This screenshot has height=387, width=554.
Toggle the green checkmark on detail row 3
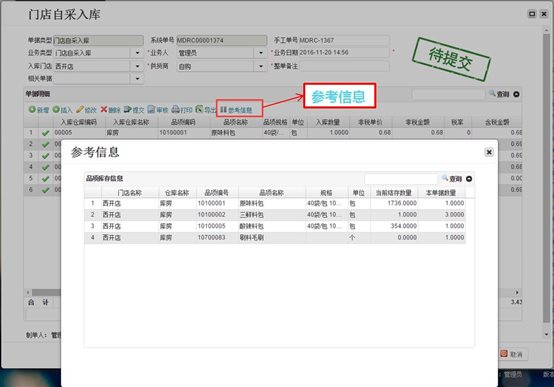click(45, 156)
